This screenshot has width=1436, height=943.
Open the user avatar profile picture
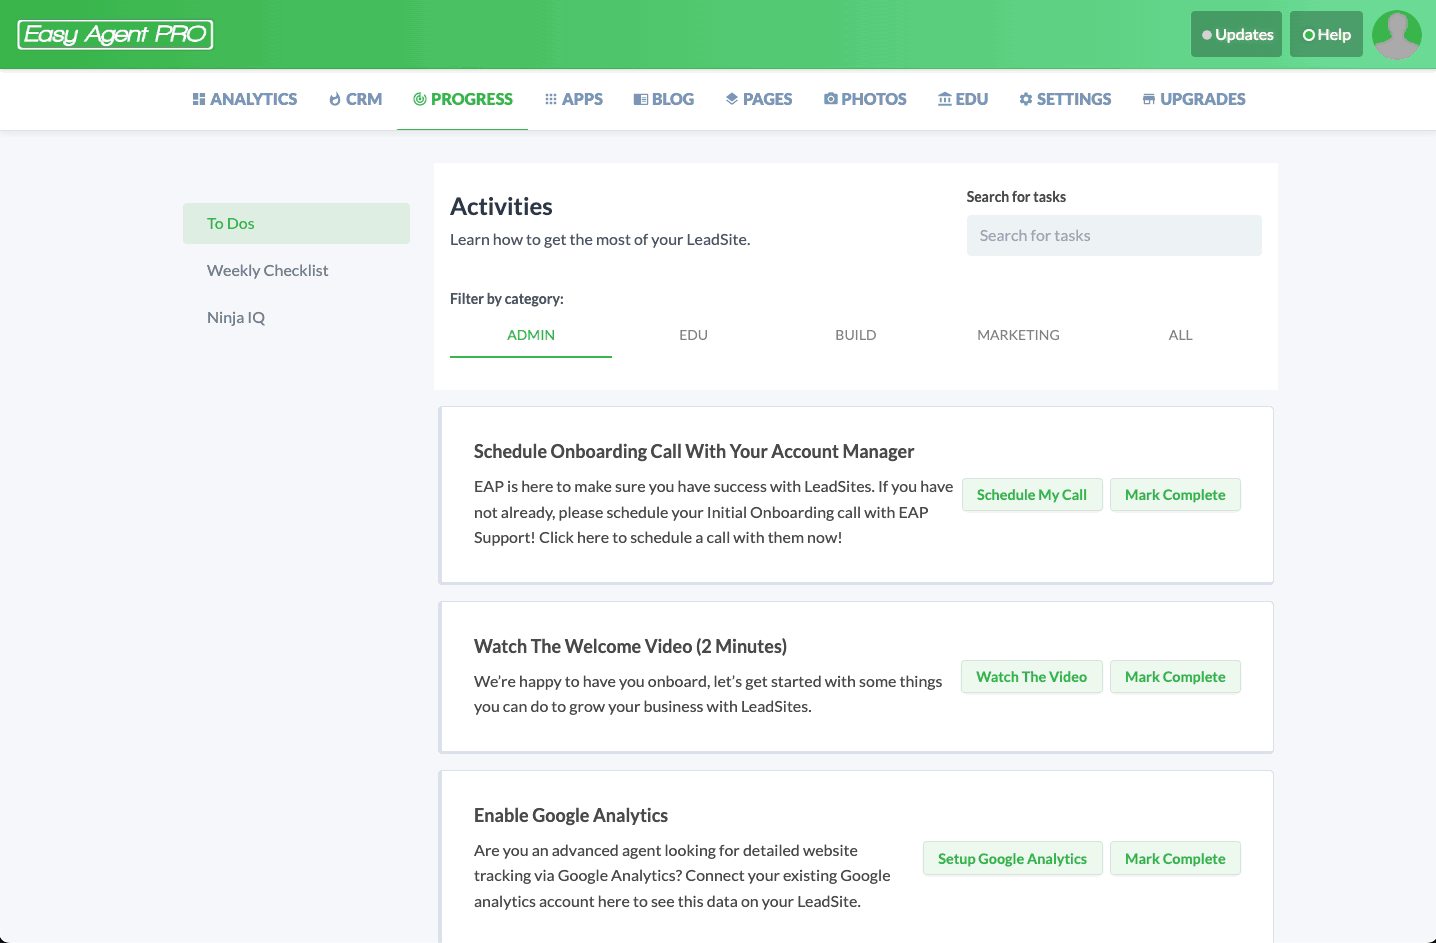[1397, 35]
